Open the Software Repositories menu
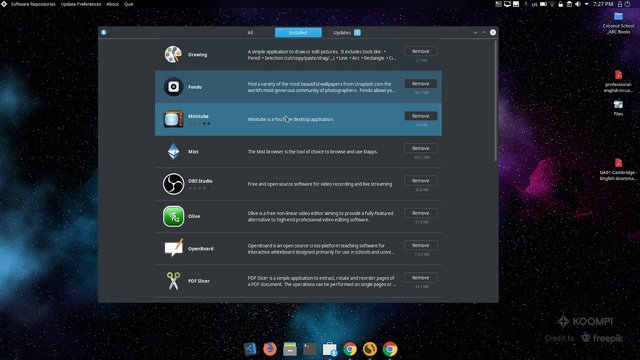 click(x=33, y=4)
